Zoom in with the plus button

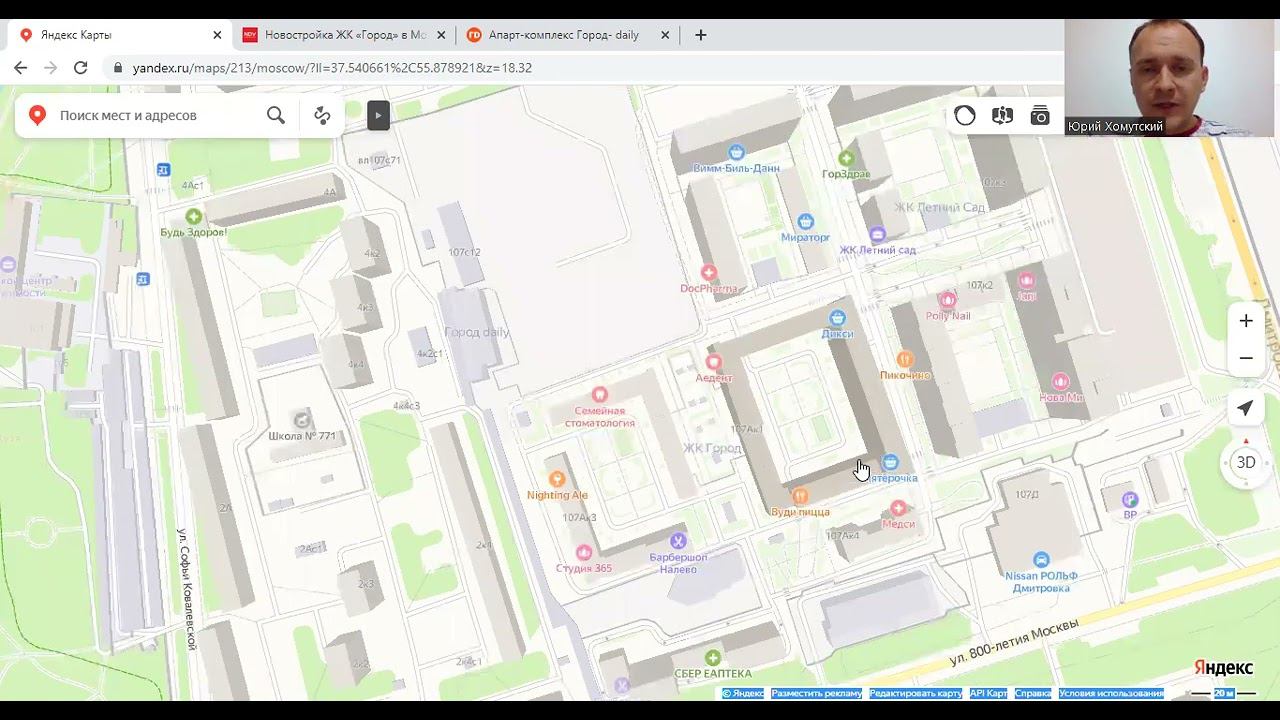pyautogui.click(x=1246, y=321)
